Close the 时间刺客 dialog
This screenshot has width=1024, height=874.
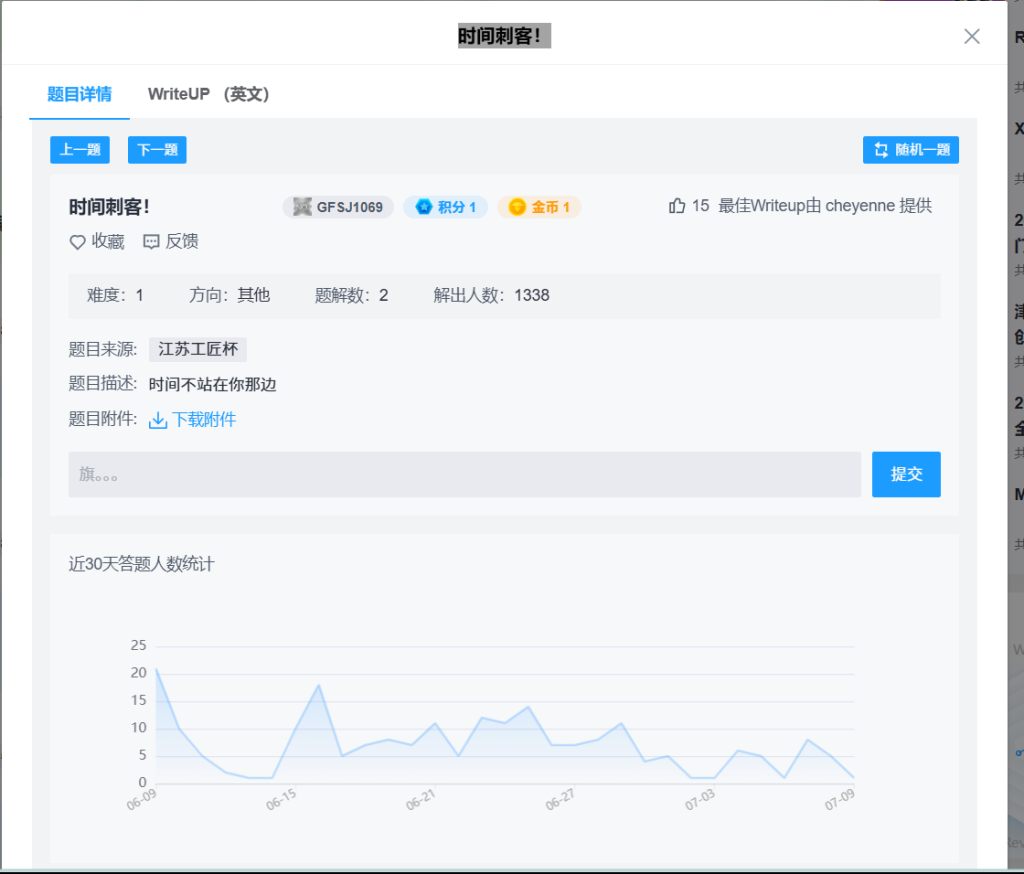click(x=971, y=36)
